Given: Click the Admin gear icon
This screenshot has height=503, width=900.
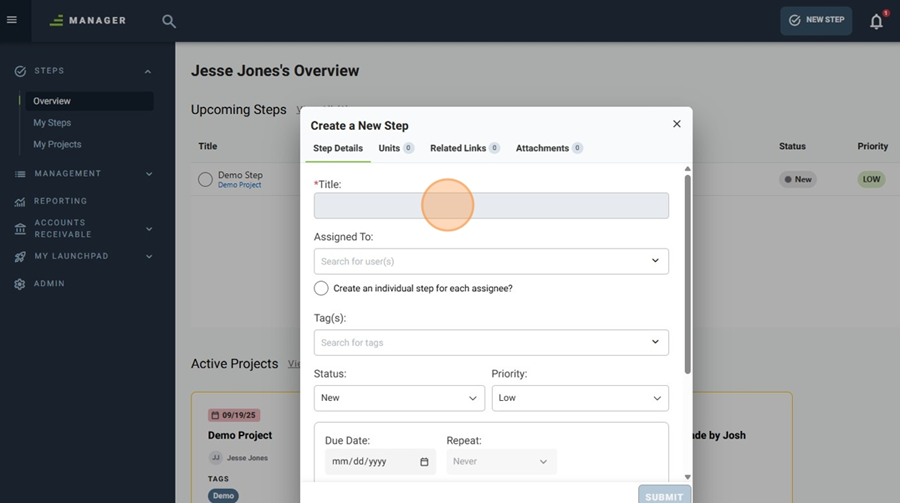Looking at the screenshot, I should 20,284.
